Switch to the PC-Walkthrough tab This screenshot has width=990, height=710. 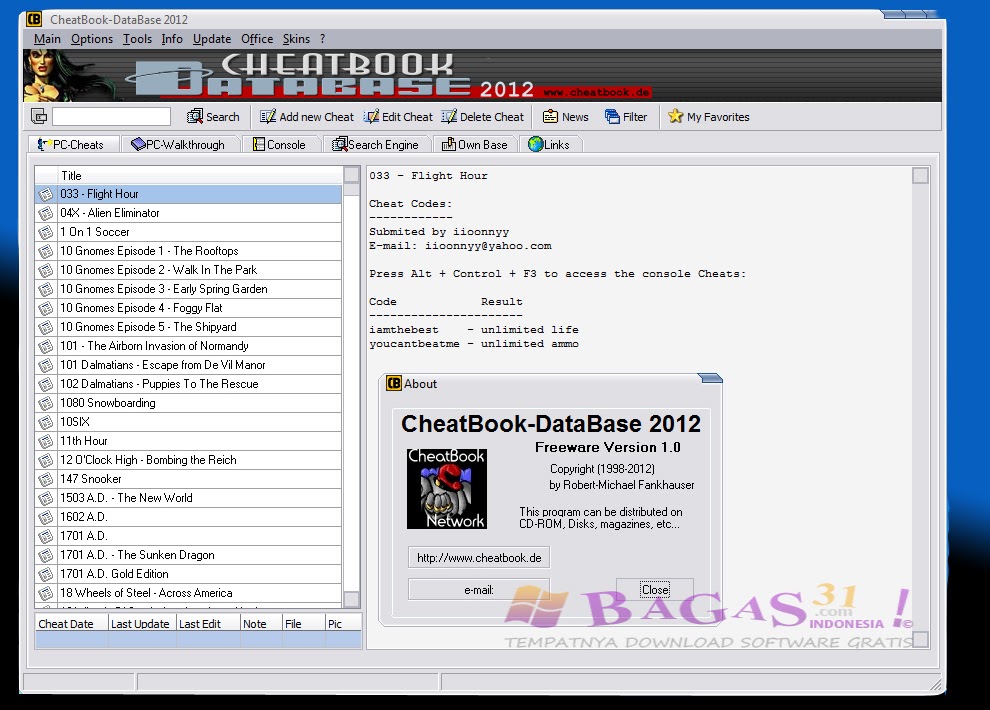pyautogui.click(x=181, y=145)
